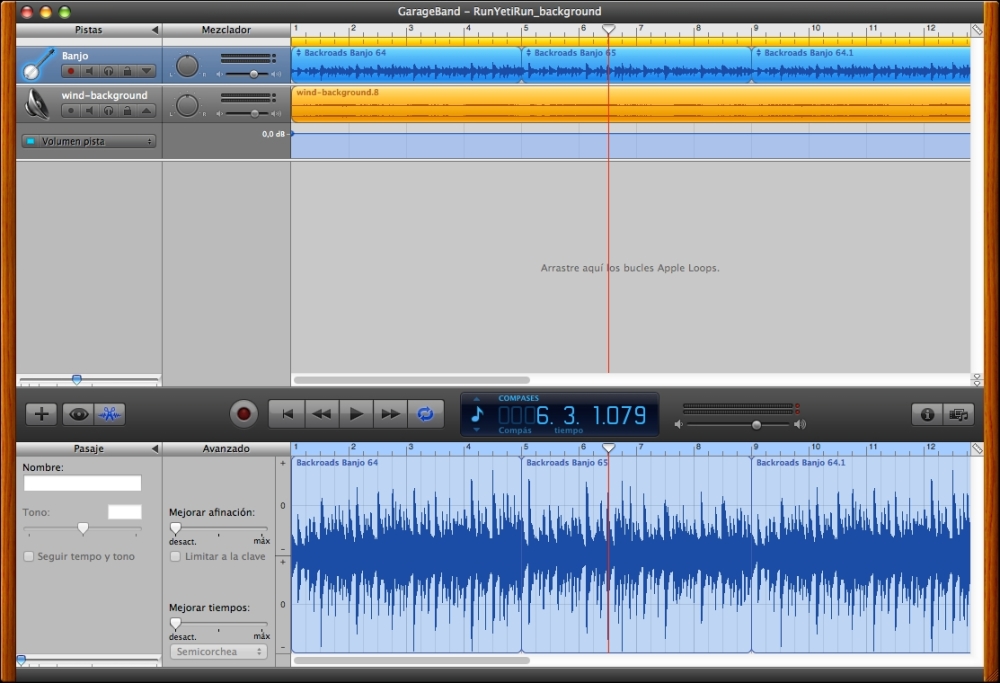Select the Backroads Banjo 64 region in timeline
This screenshot has height=683, width=1000.
[x=406, y=65]
